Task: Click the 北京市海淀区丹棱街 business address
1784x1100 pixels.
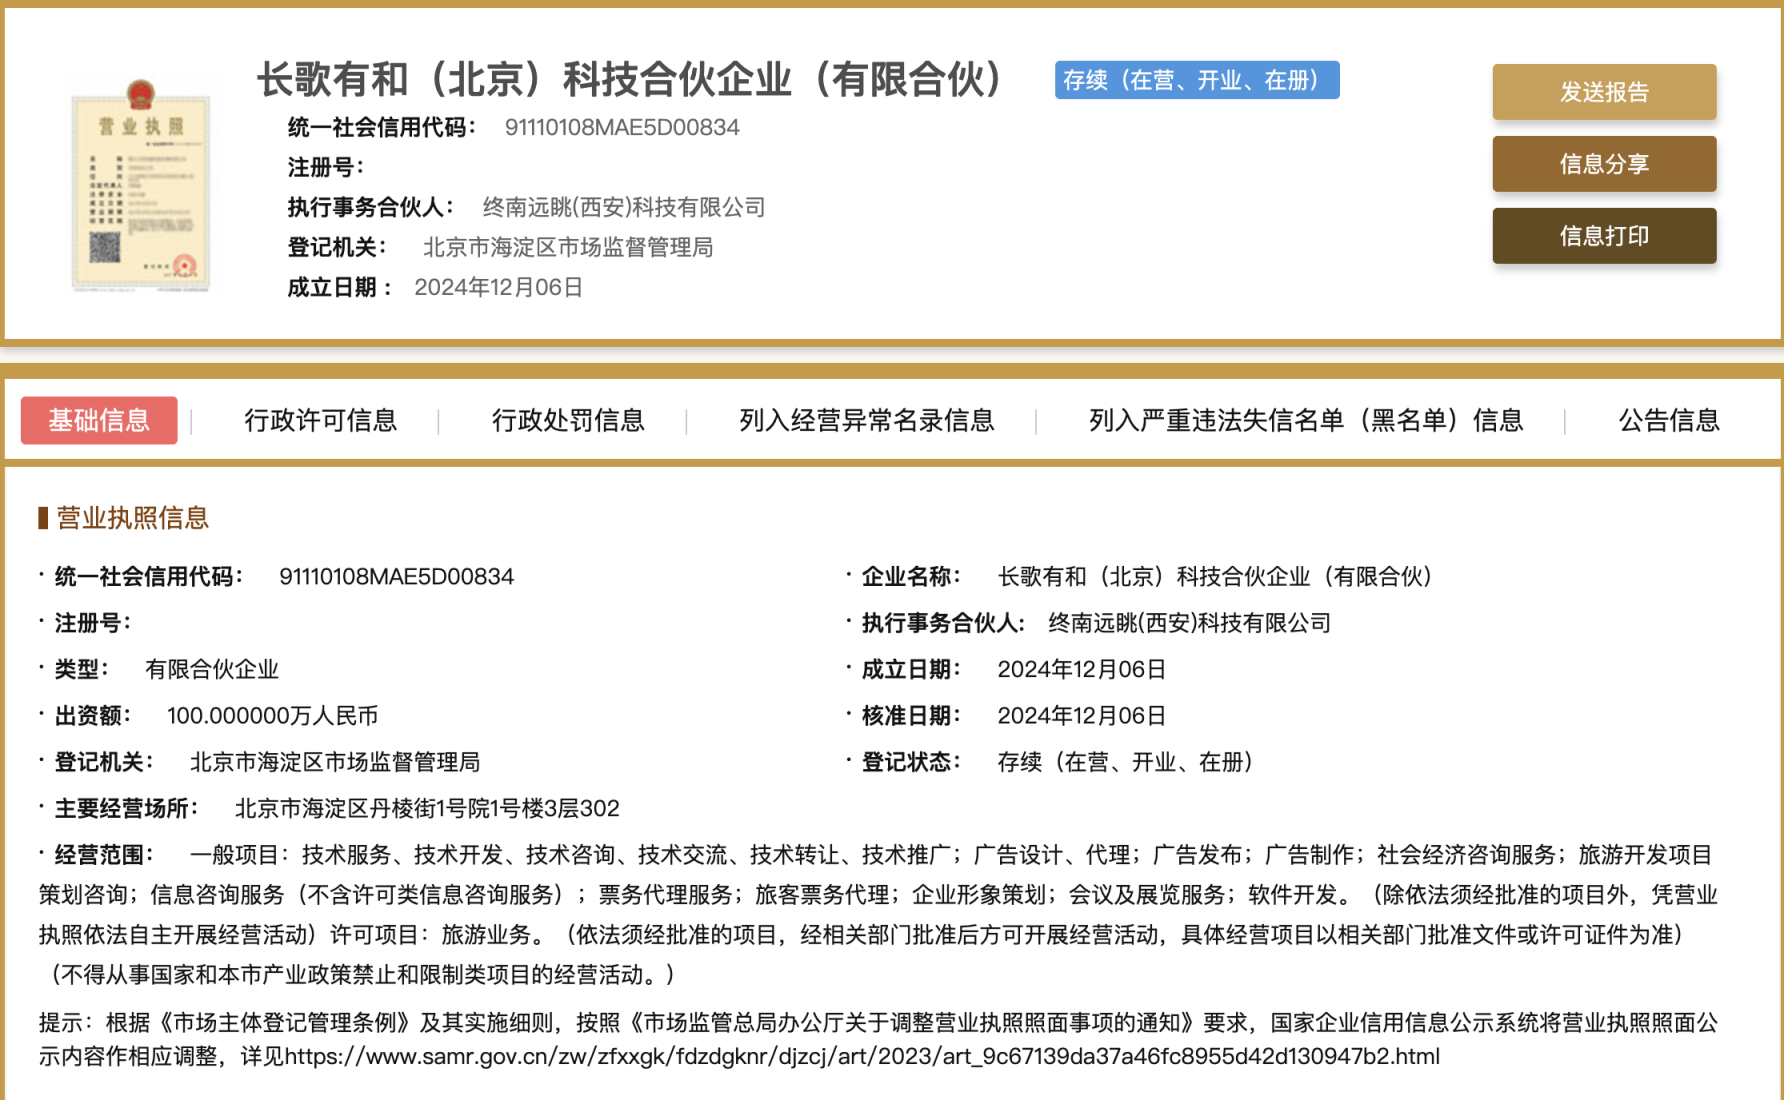Action: pyautogui.click(x=427, y=808)
